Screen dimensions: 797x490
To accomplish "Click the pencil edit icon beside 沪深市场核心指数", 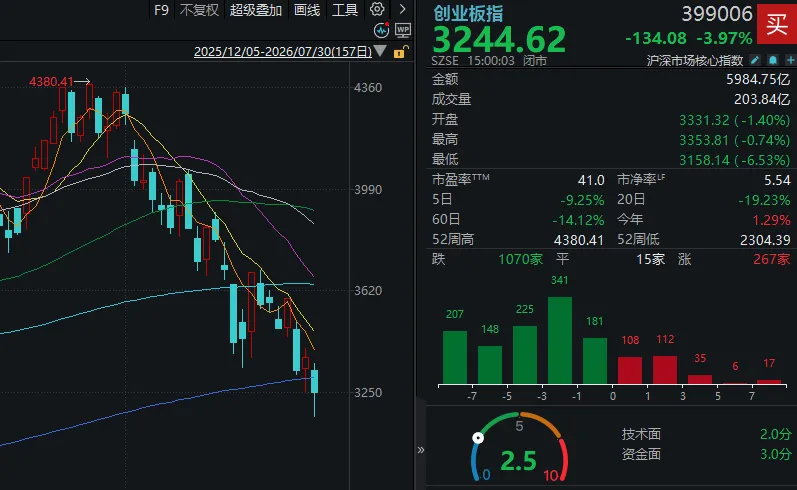I will pos(755,60).
